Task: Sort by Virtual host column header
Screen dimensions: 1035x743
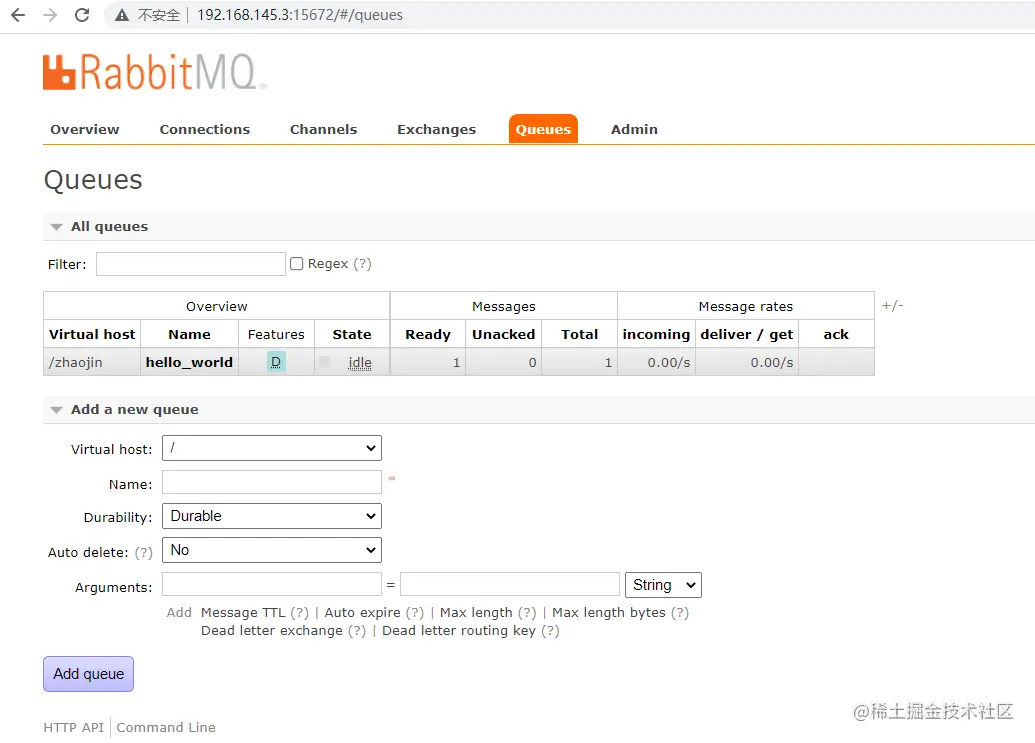Action: (92, 335)
